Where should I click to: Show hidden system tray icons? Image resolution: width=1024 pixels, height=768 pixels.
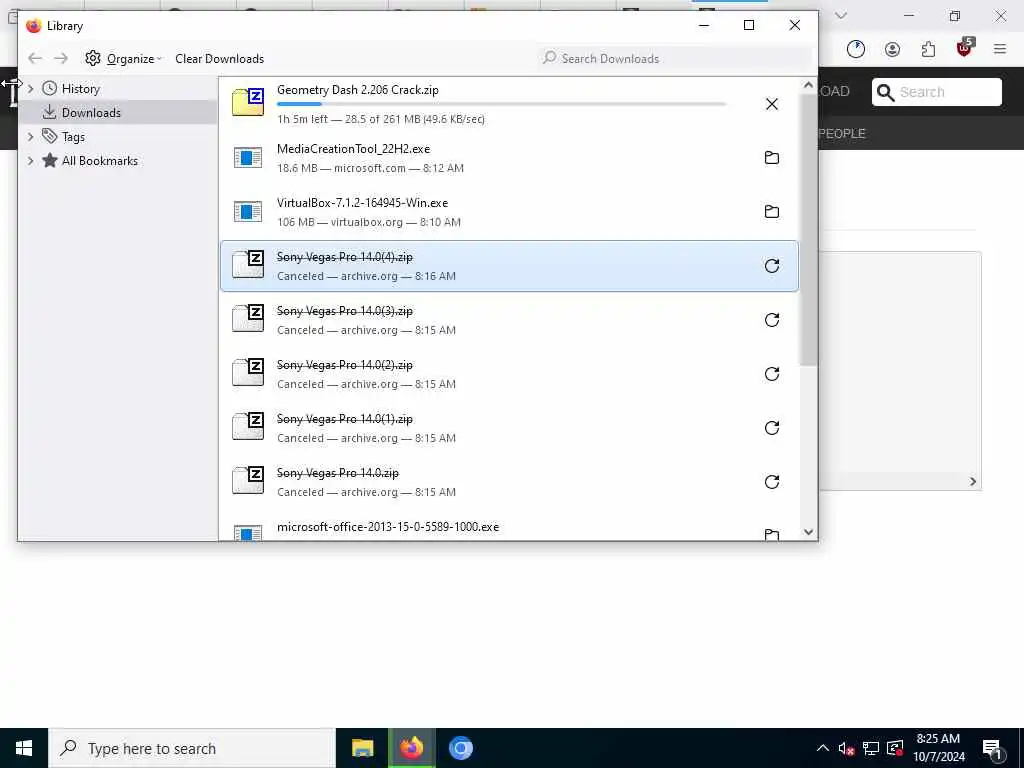[x=823, y=748]
